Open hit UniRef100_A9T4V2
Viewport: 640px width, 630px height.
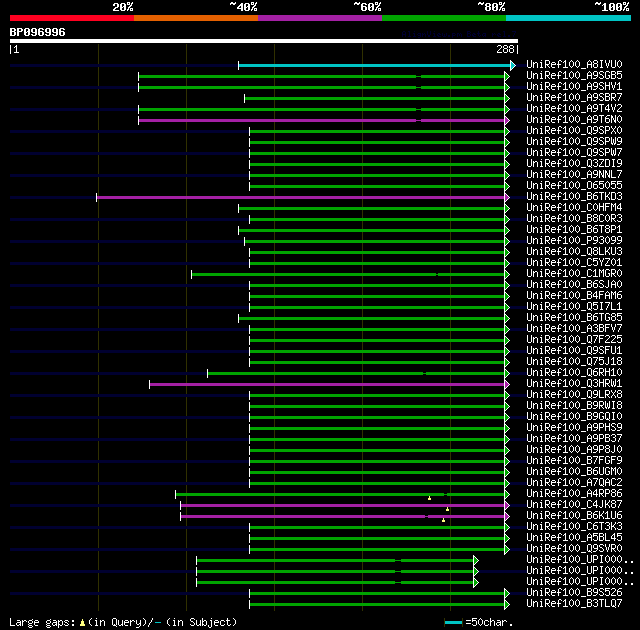574,109
